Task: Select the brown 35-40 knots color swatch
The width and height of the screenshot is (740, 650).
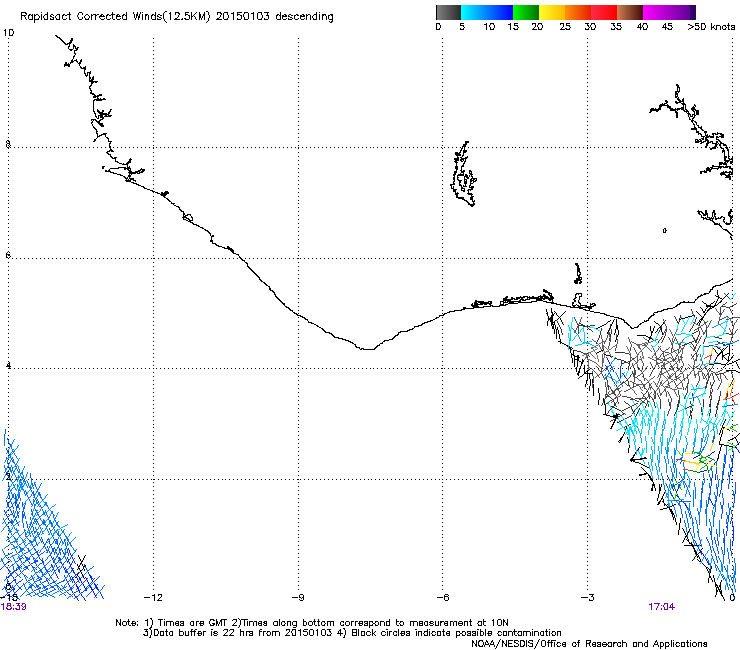Action: click(630, 12)
